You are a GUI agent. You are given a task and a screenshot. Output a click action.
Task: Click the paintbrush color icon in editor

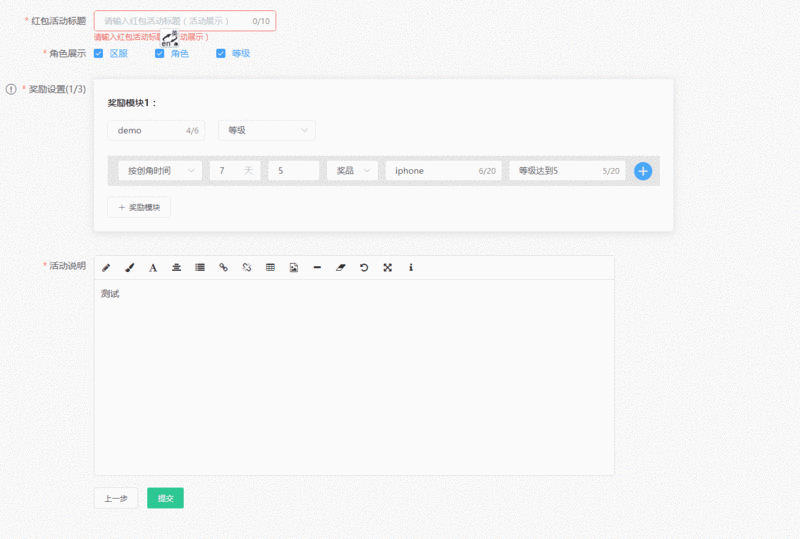coord(130,267)
